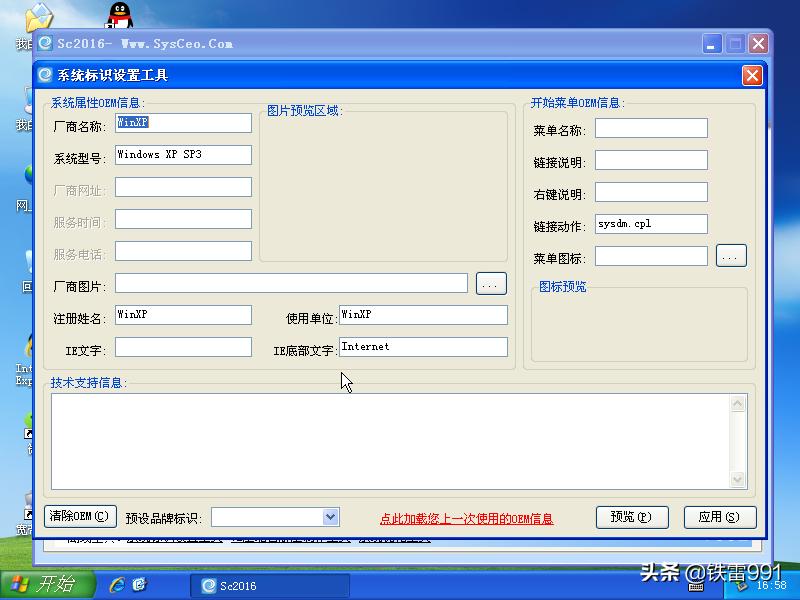Click the 厂商名称 field containing WinXP
This screenshot has width=800, height=600.
(x=183, y=122)
